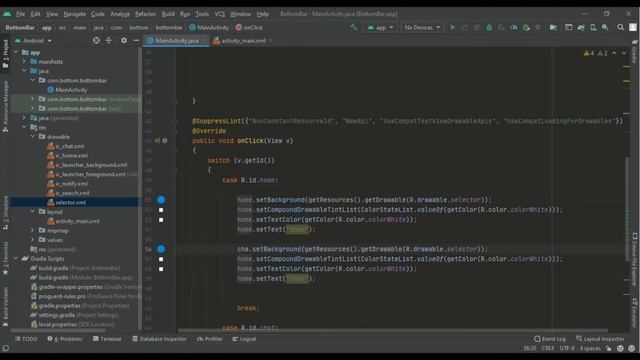Start debugging with the green bug icon
The height and width of the screenshot is (360, 640).
(x=489, y=27)
